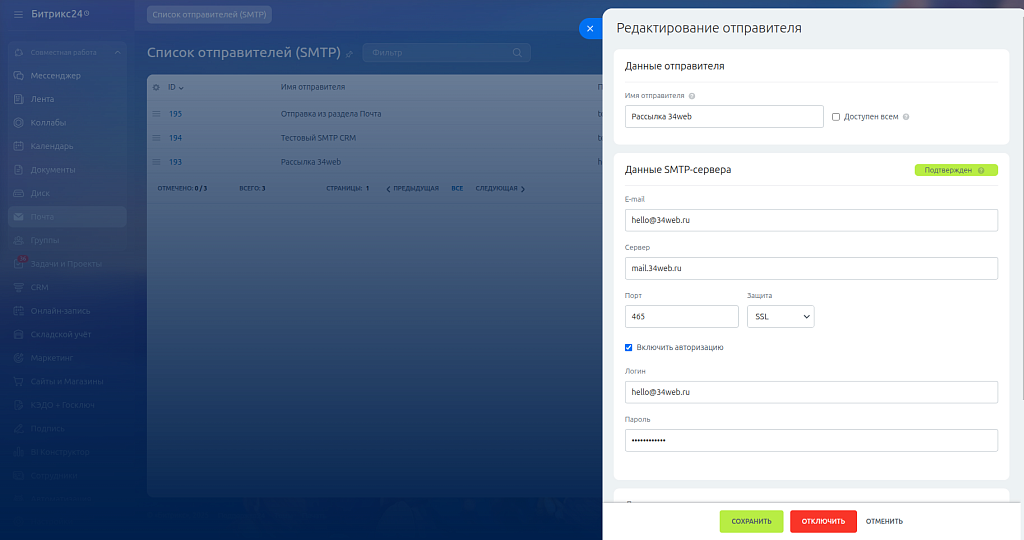Viewport: 1024px width, 540px height.
Task: Click search magnifier in filter field
Action: click(517, 53)
